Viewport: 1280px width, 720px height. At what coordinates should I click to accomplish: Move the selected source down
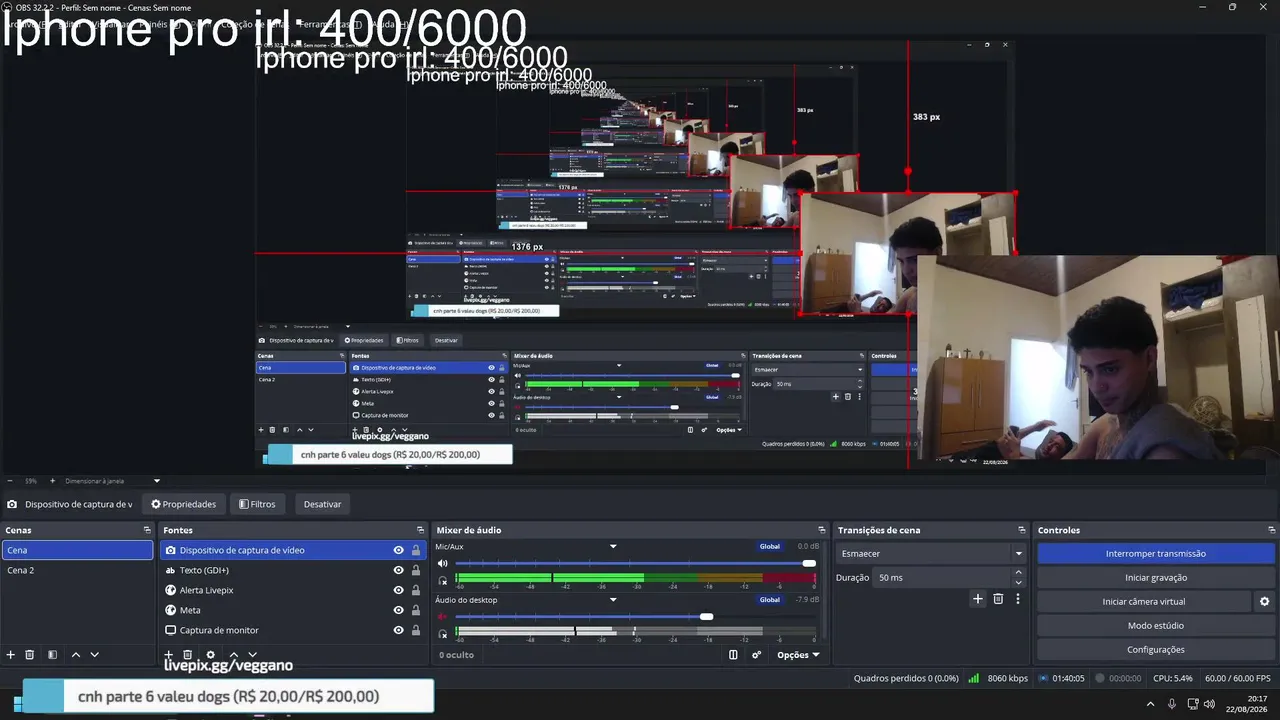pos(253,655)
